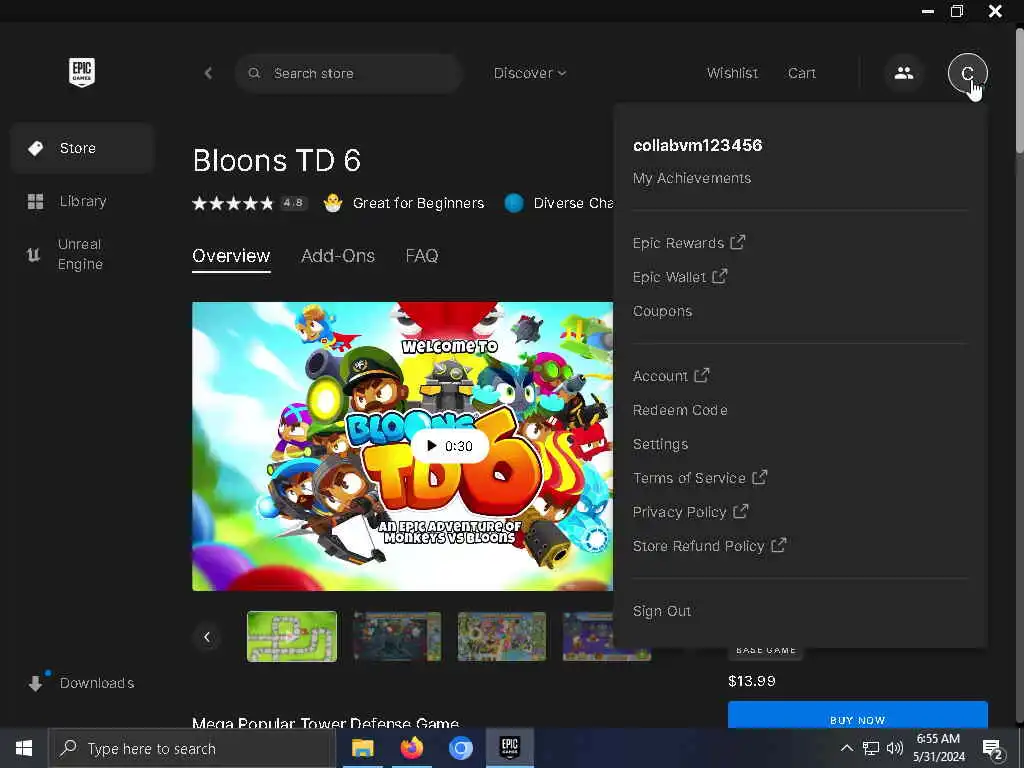
Task: Open Firefox from taskbar
Action: (x=411, y=748)
